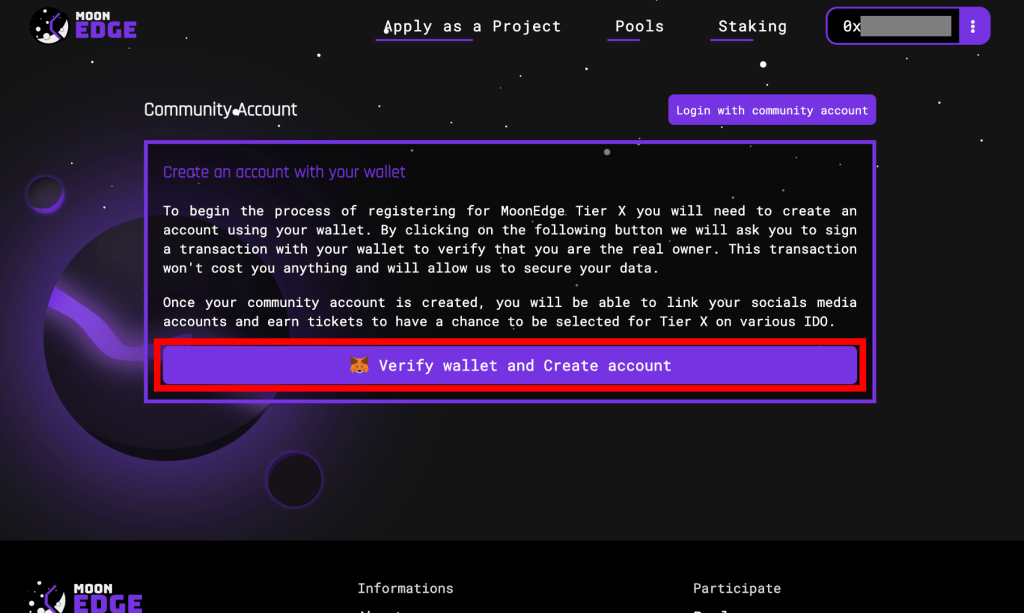Click the MoonEdge wordmark text in the header
Image resolution: width=1024 pixels, height=613 pixels.
click(x=105, y=25)
